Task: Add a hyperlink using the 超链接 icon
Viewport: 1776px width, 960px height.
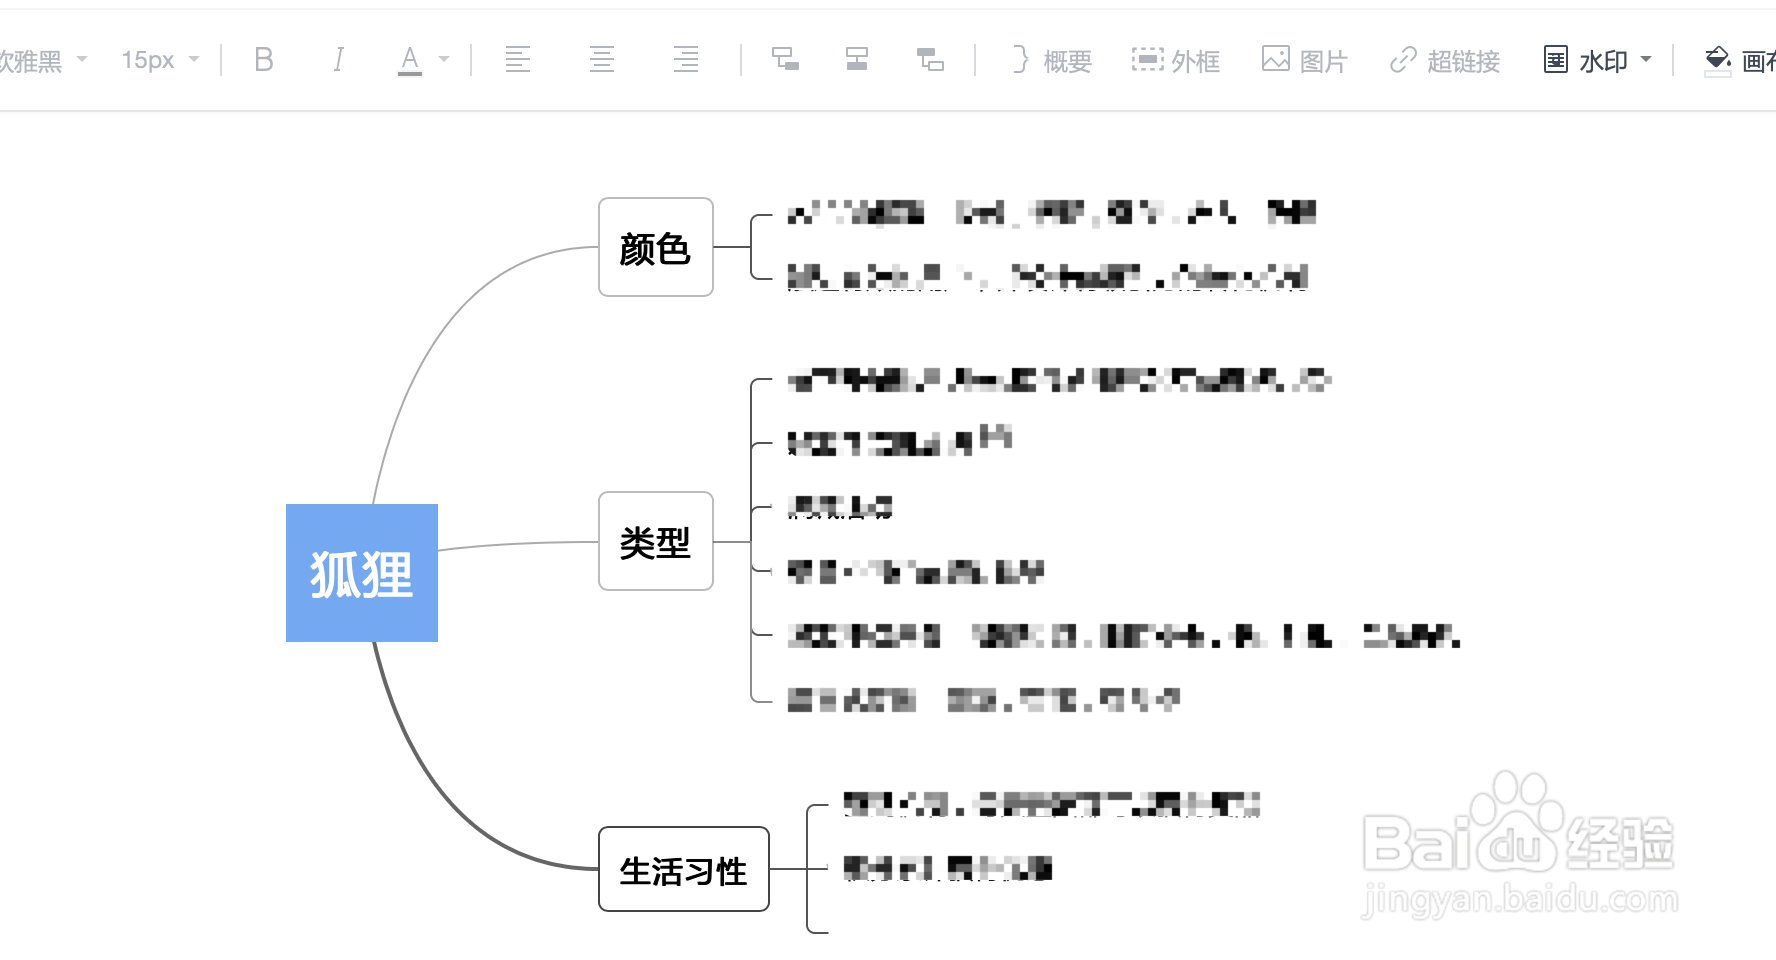Action: (1443, 60)
